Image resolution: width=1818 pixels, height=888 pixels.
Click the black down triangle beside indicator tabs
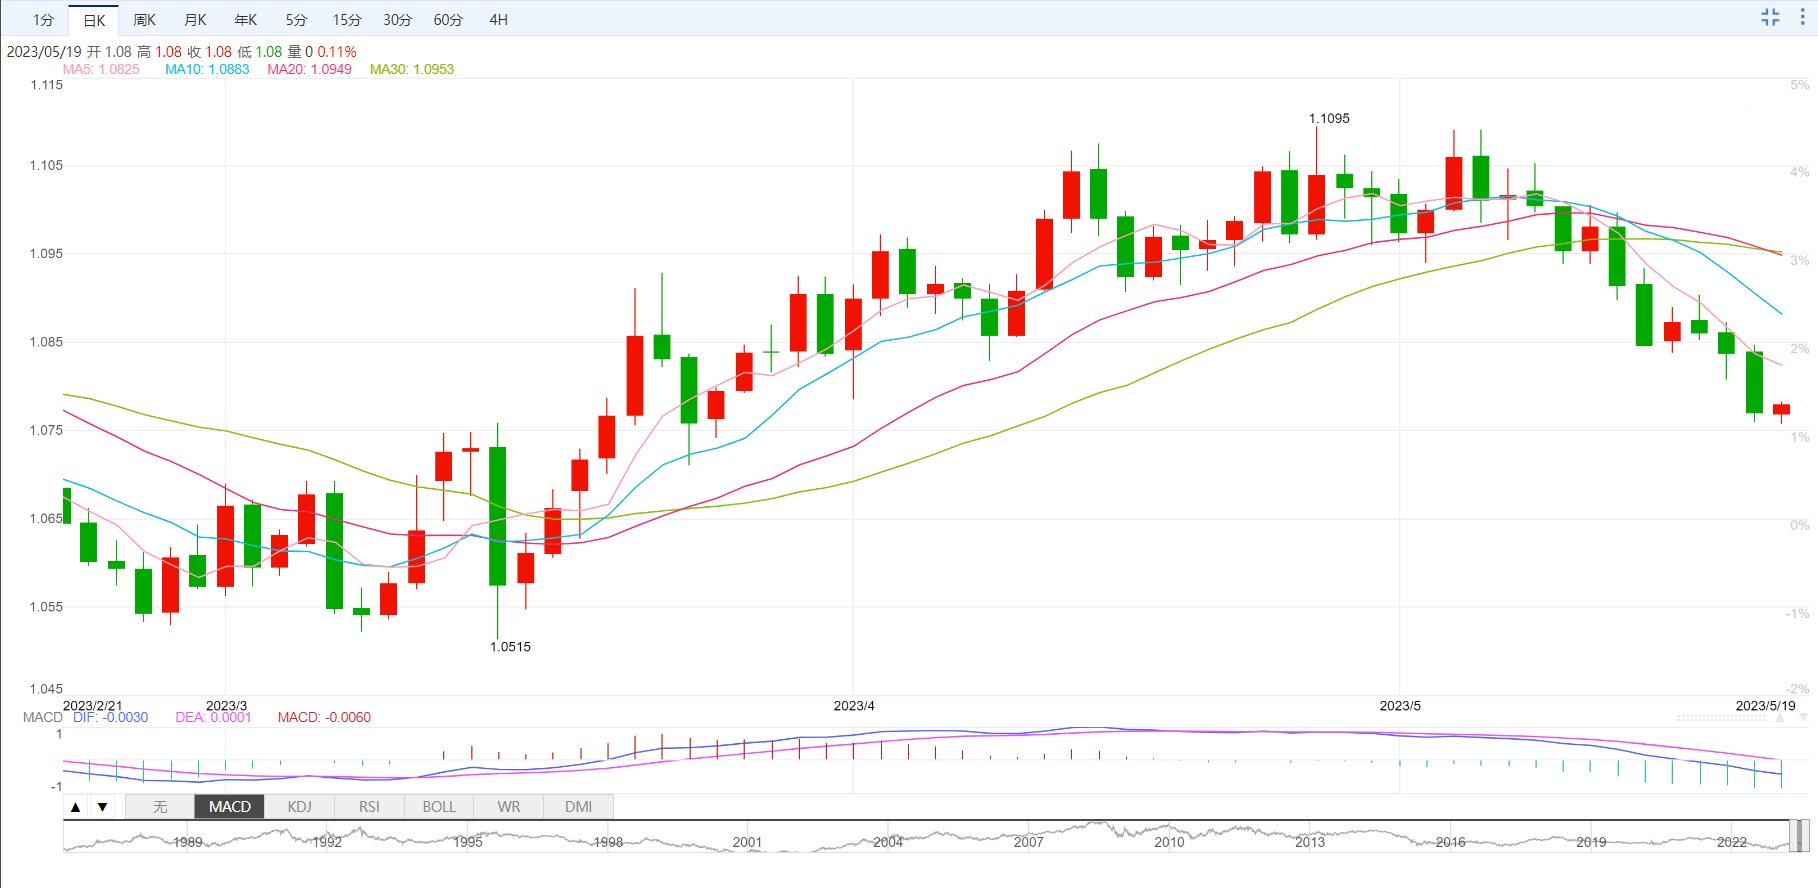(x=102, y=807)
